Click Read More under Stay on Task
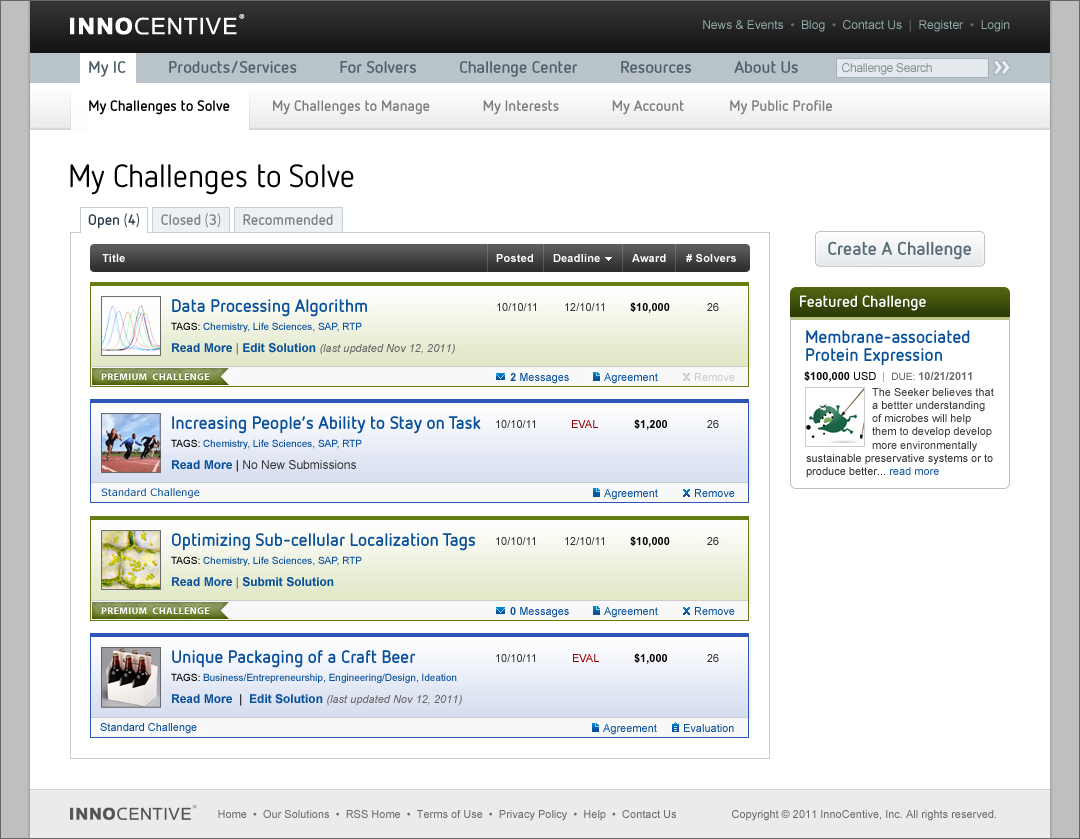 201,465
